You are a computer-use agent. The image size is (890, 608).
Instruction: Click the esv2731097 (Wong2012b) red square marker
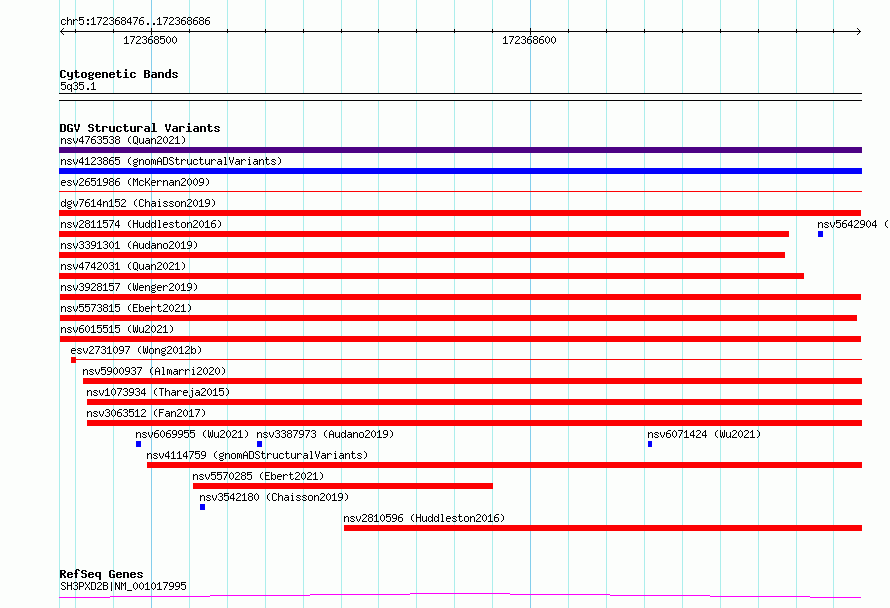(x=73, y=360)
